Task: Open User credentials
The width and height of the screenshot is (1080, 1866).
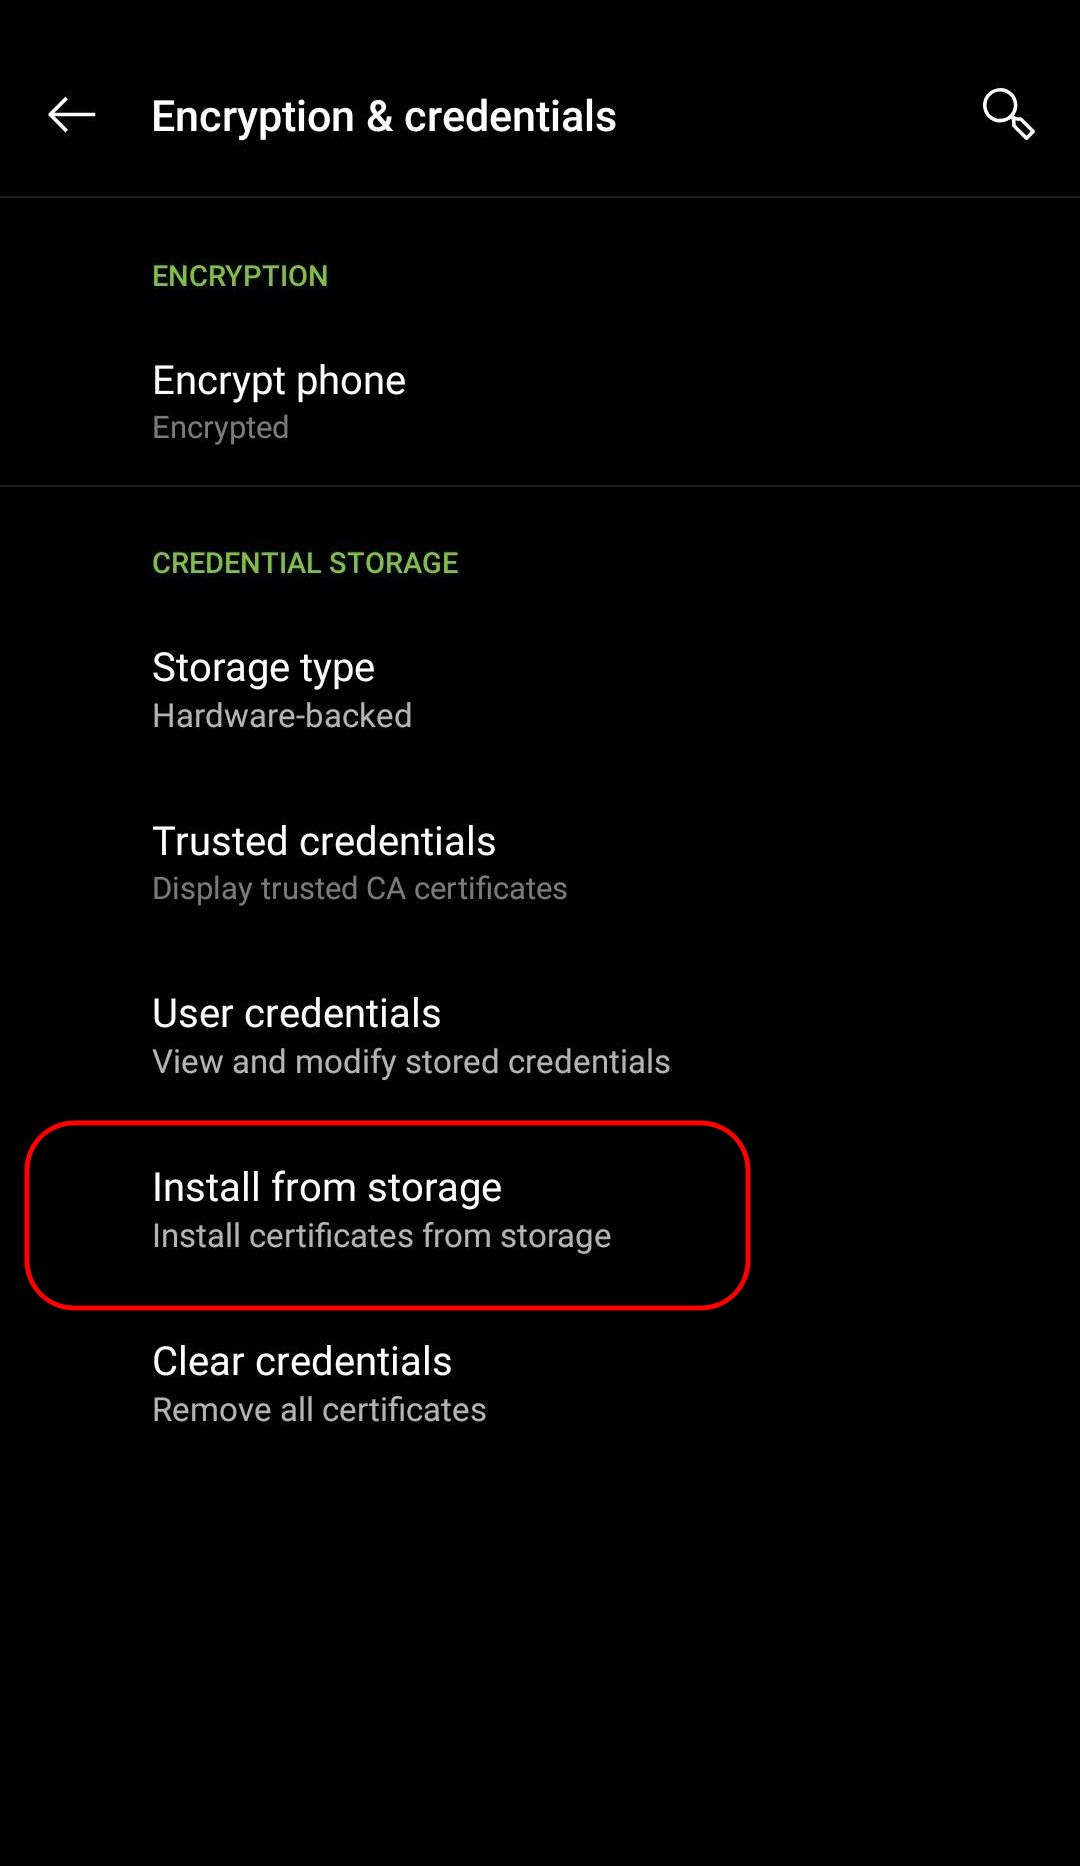Action: click(296, 1014)
